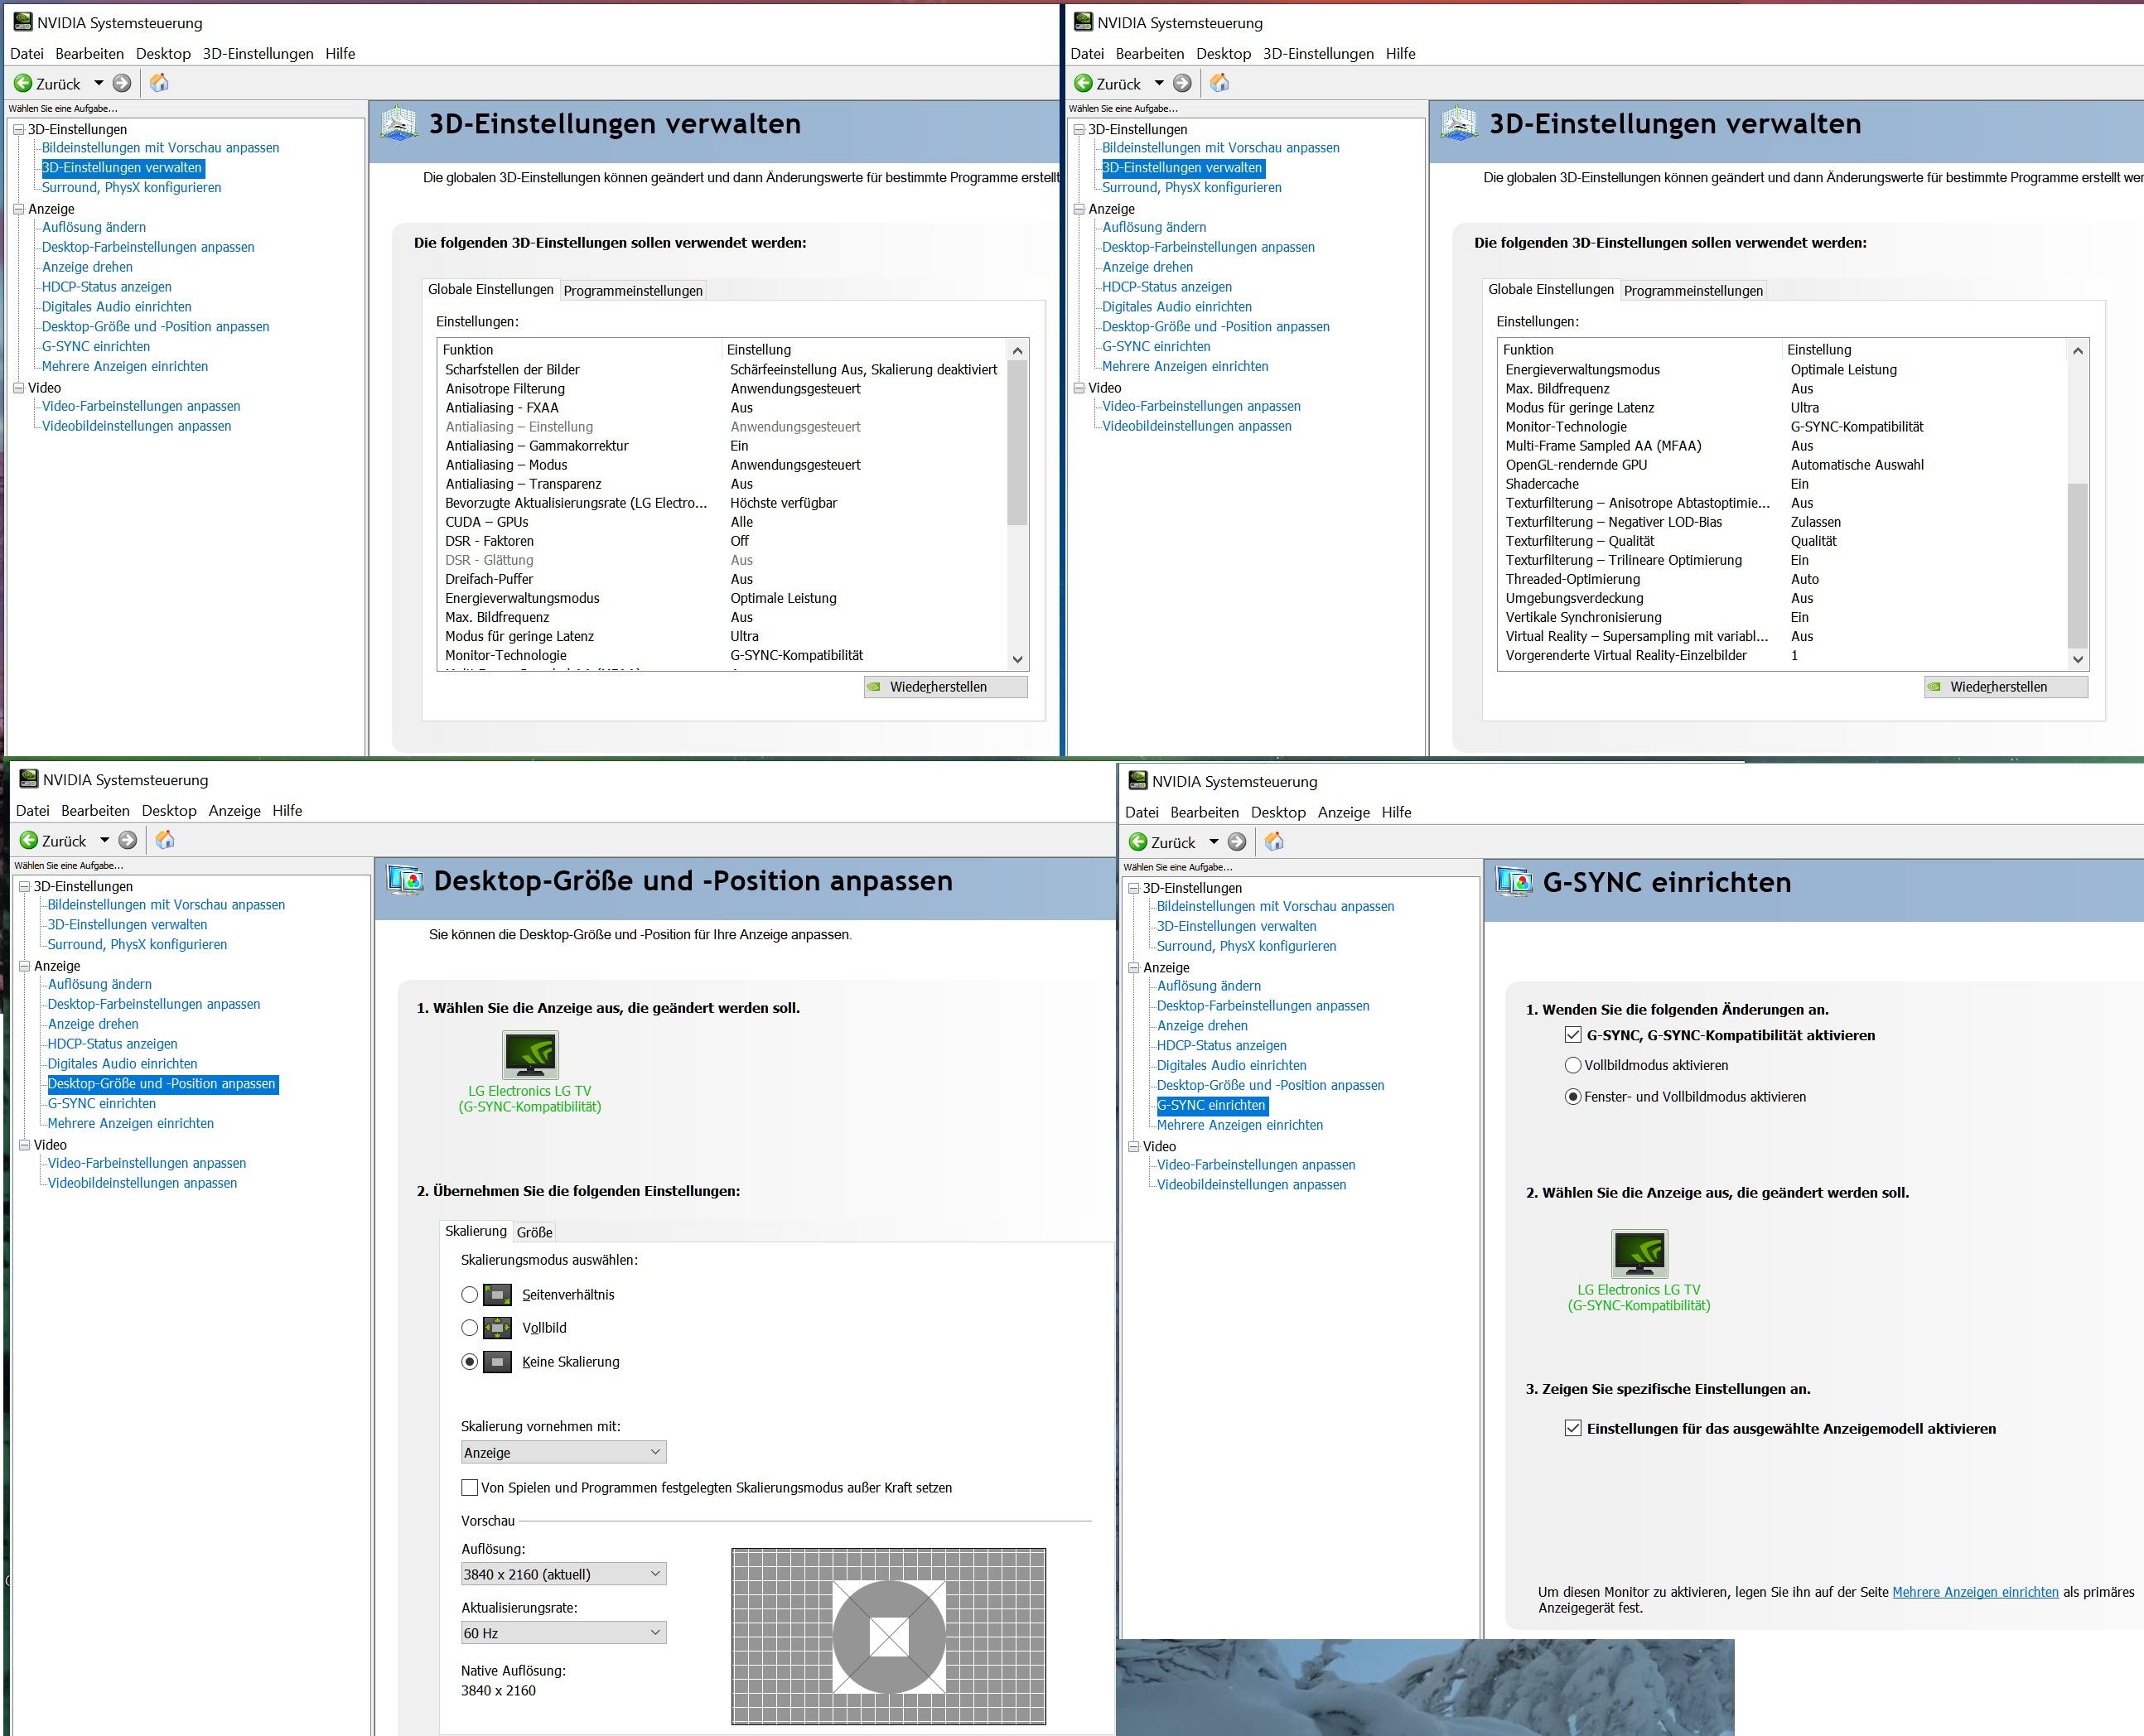Select the Seitenverhältnis radio button
The image size is (2144, 1736).
pyautogui.click(x=469, y=1295)
